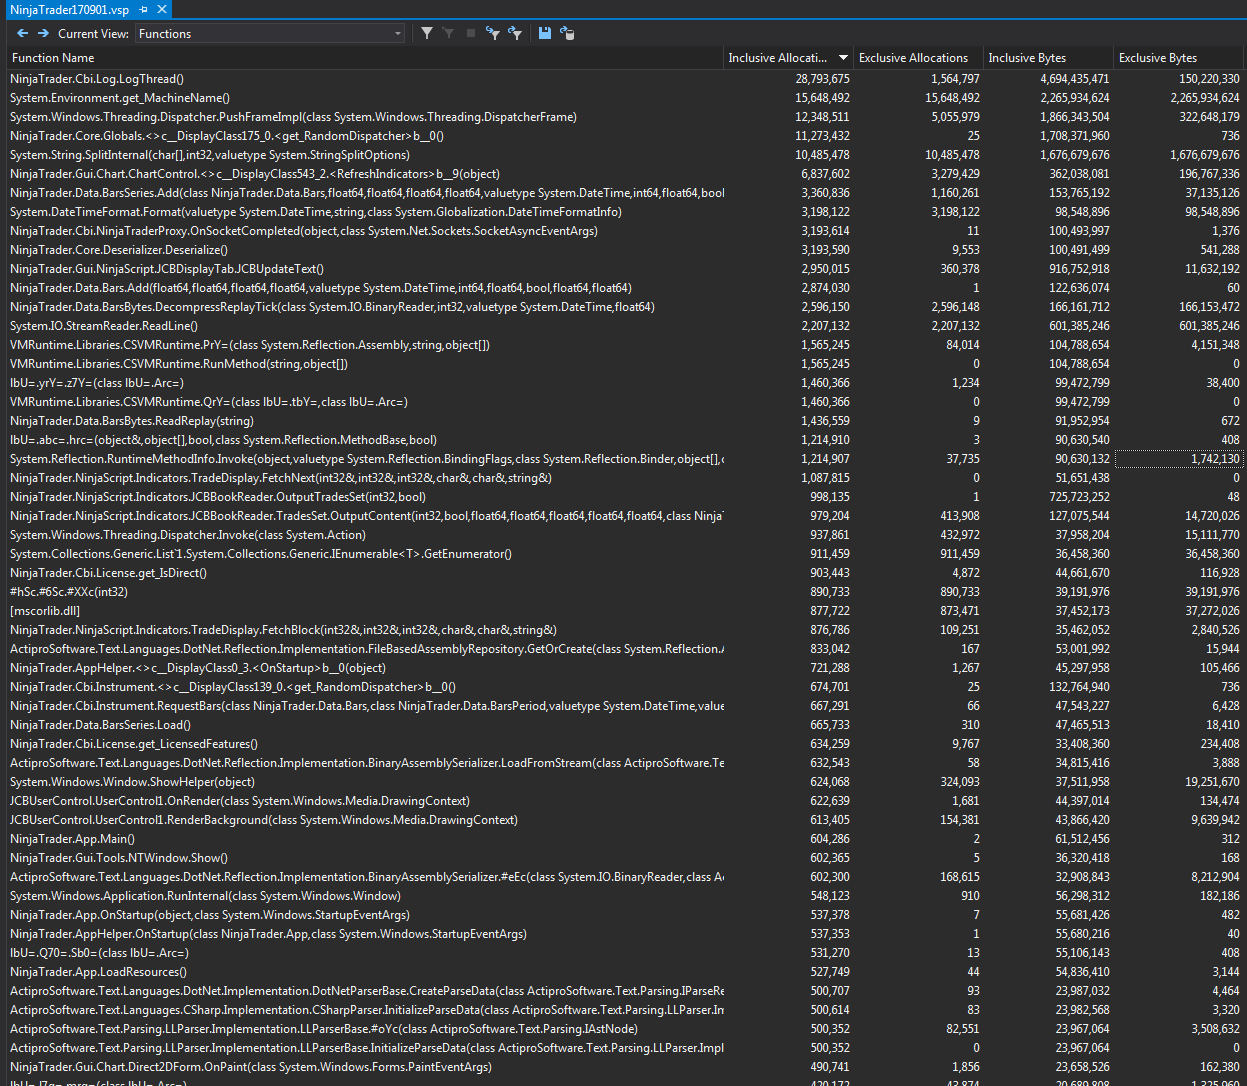Image resolution: width=1247 pixels, height=1086 pixels.
Task: Select the Dispatcher.PushFrameImpl function row
Action: click(624, 117)
